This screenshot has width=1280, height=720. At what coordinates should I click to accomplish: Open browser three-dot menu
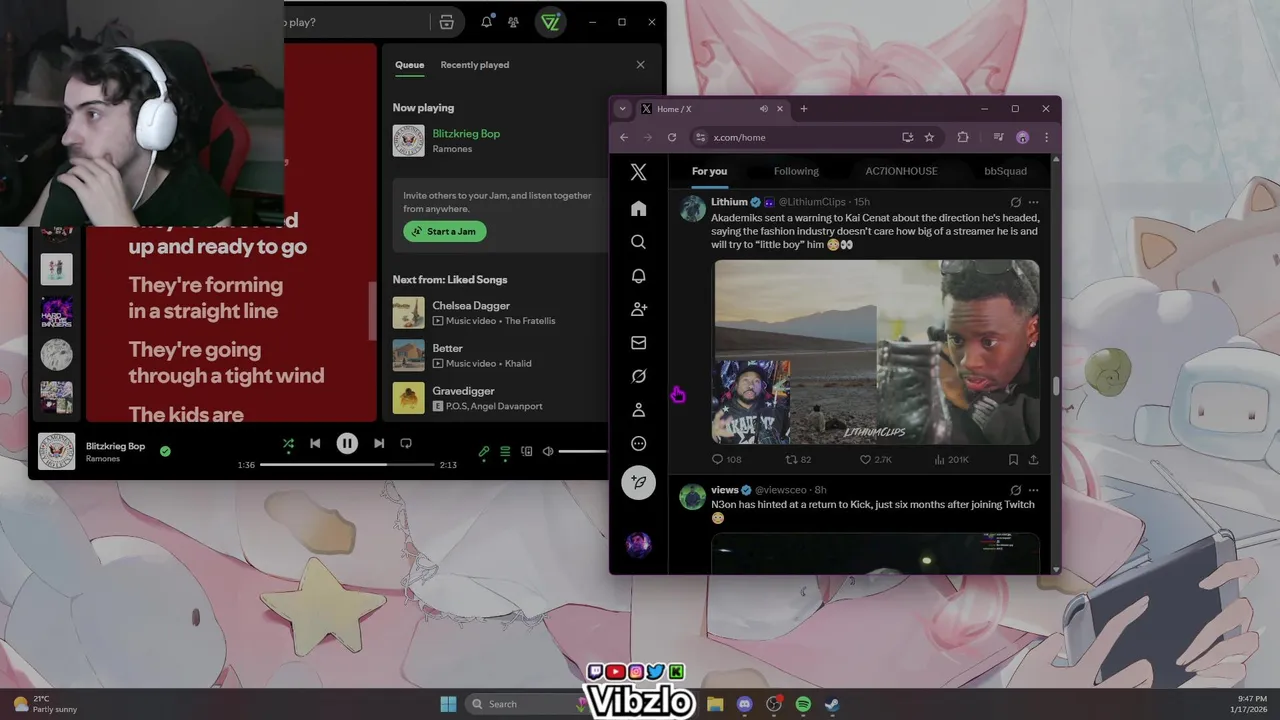click(1046, 137)
